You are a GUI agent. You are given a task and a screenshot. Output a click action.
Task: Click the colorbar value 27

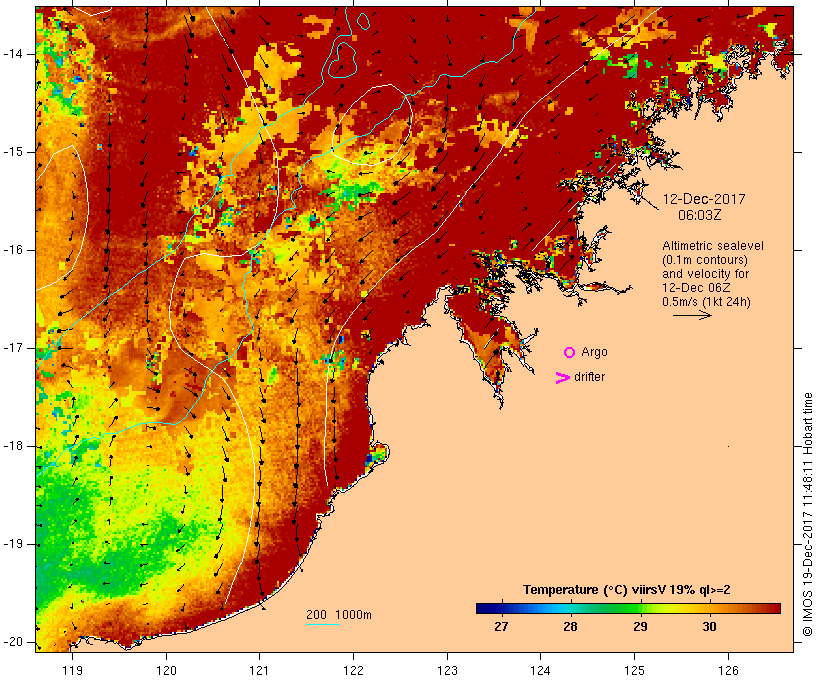tap(501, 626)
